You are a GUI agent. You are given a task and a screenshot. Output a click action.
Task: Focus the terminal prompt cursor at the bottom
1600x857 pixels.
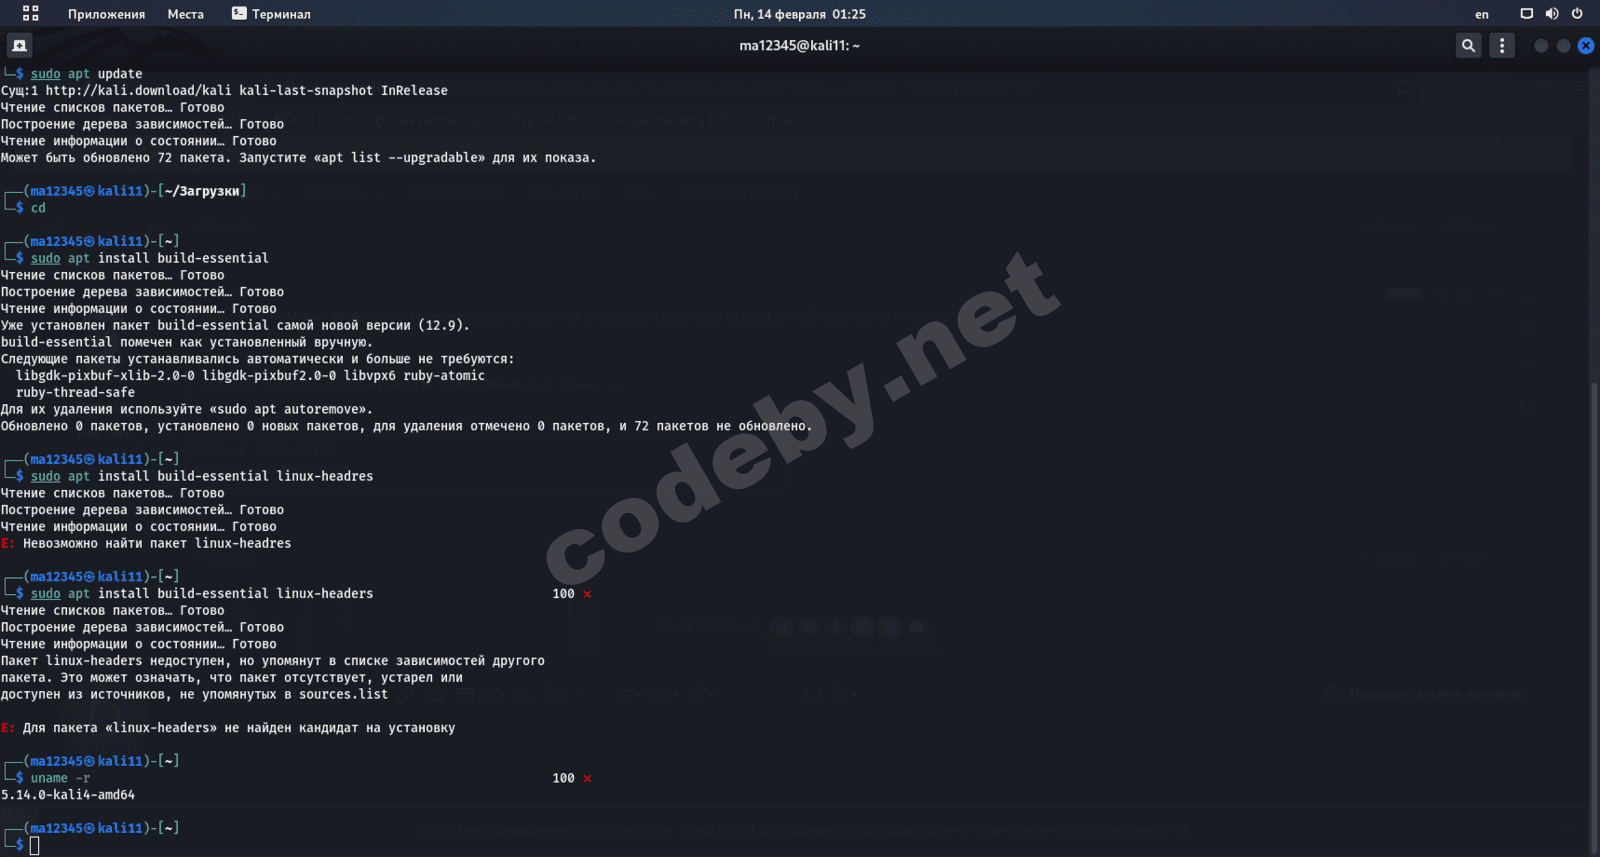34,846
